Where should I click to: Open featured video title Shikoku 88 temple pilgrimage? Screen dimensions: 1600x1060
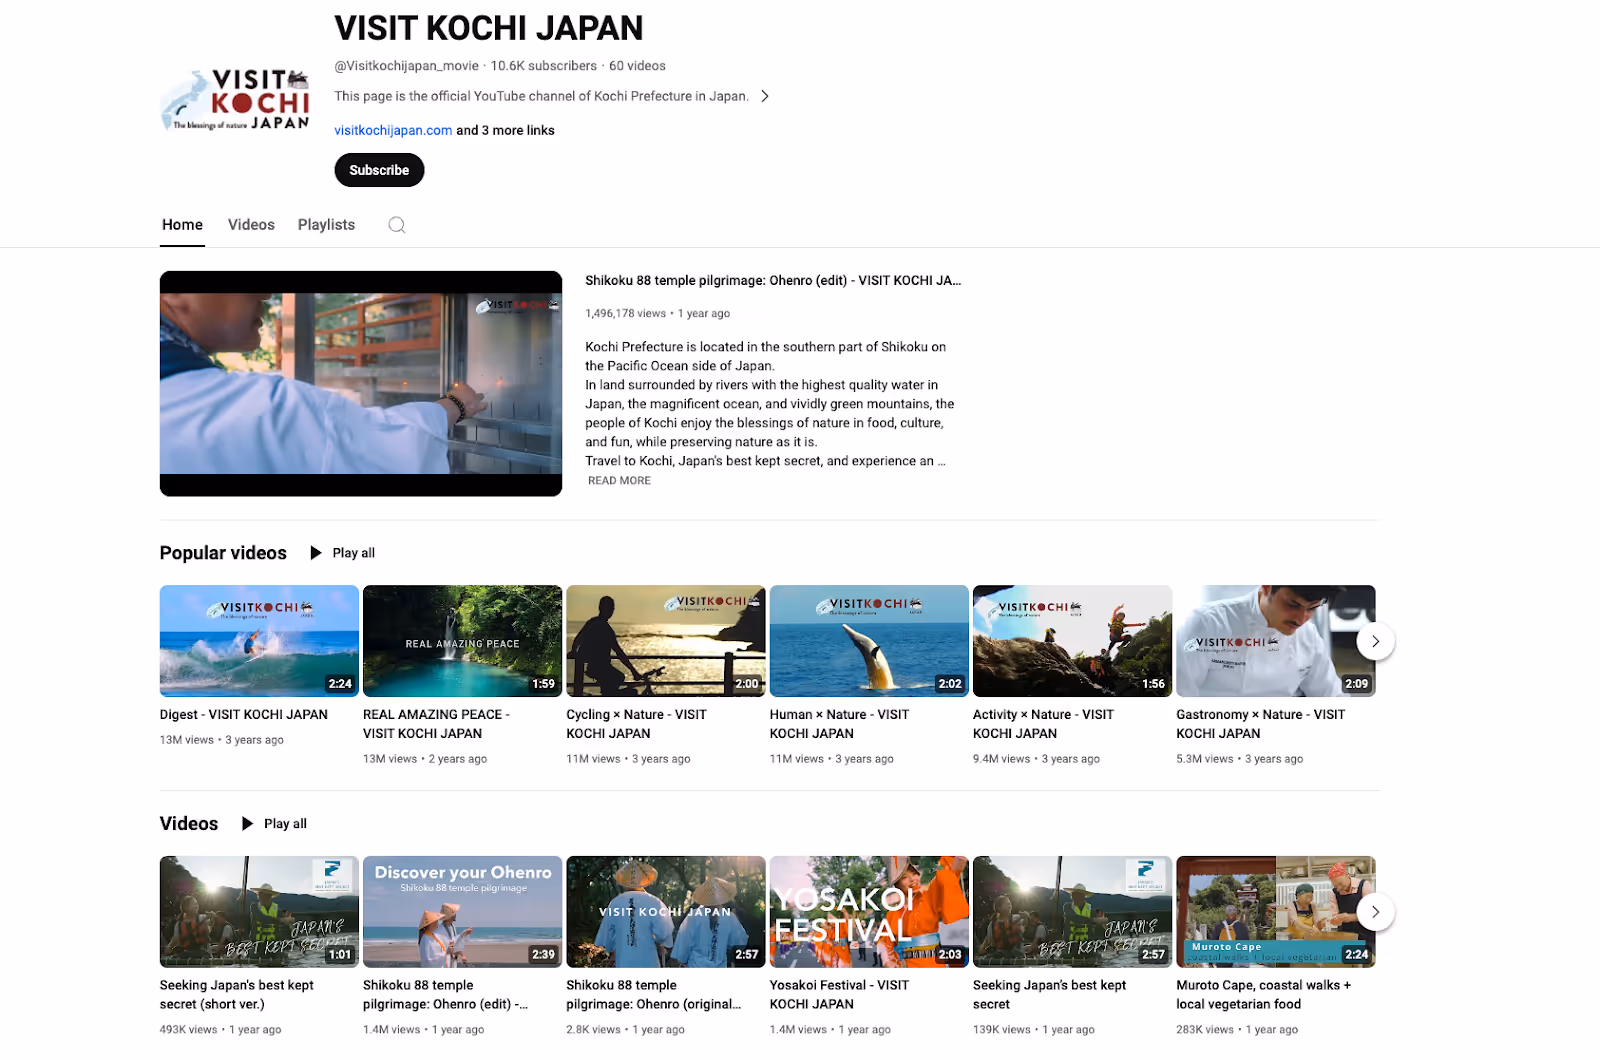coord(773,281)
